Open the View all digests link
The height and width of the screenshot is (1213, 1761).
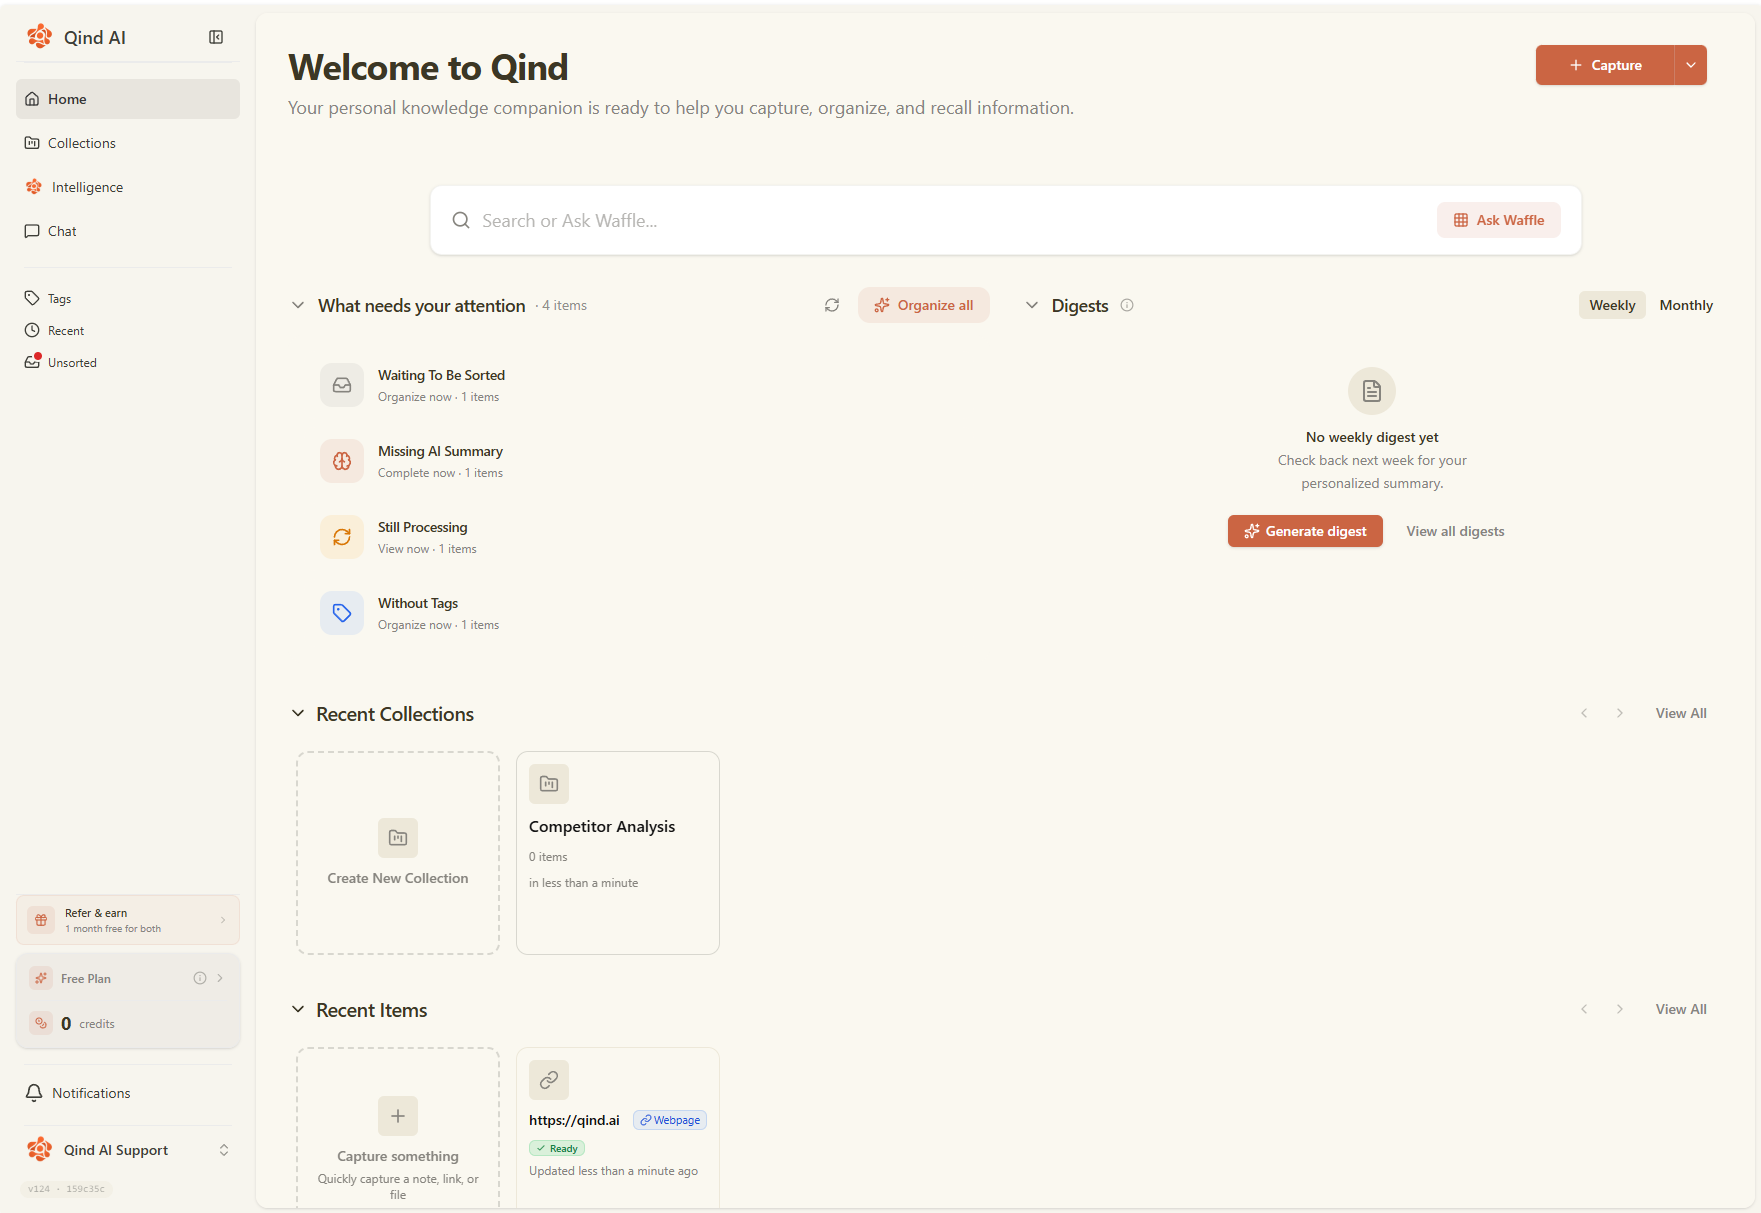pos(1455,531)
